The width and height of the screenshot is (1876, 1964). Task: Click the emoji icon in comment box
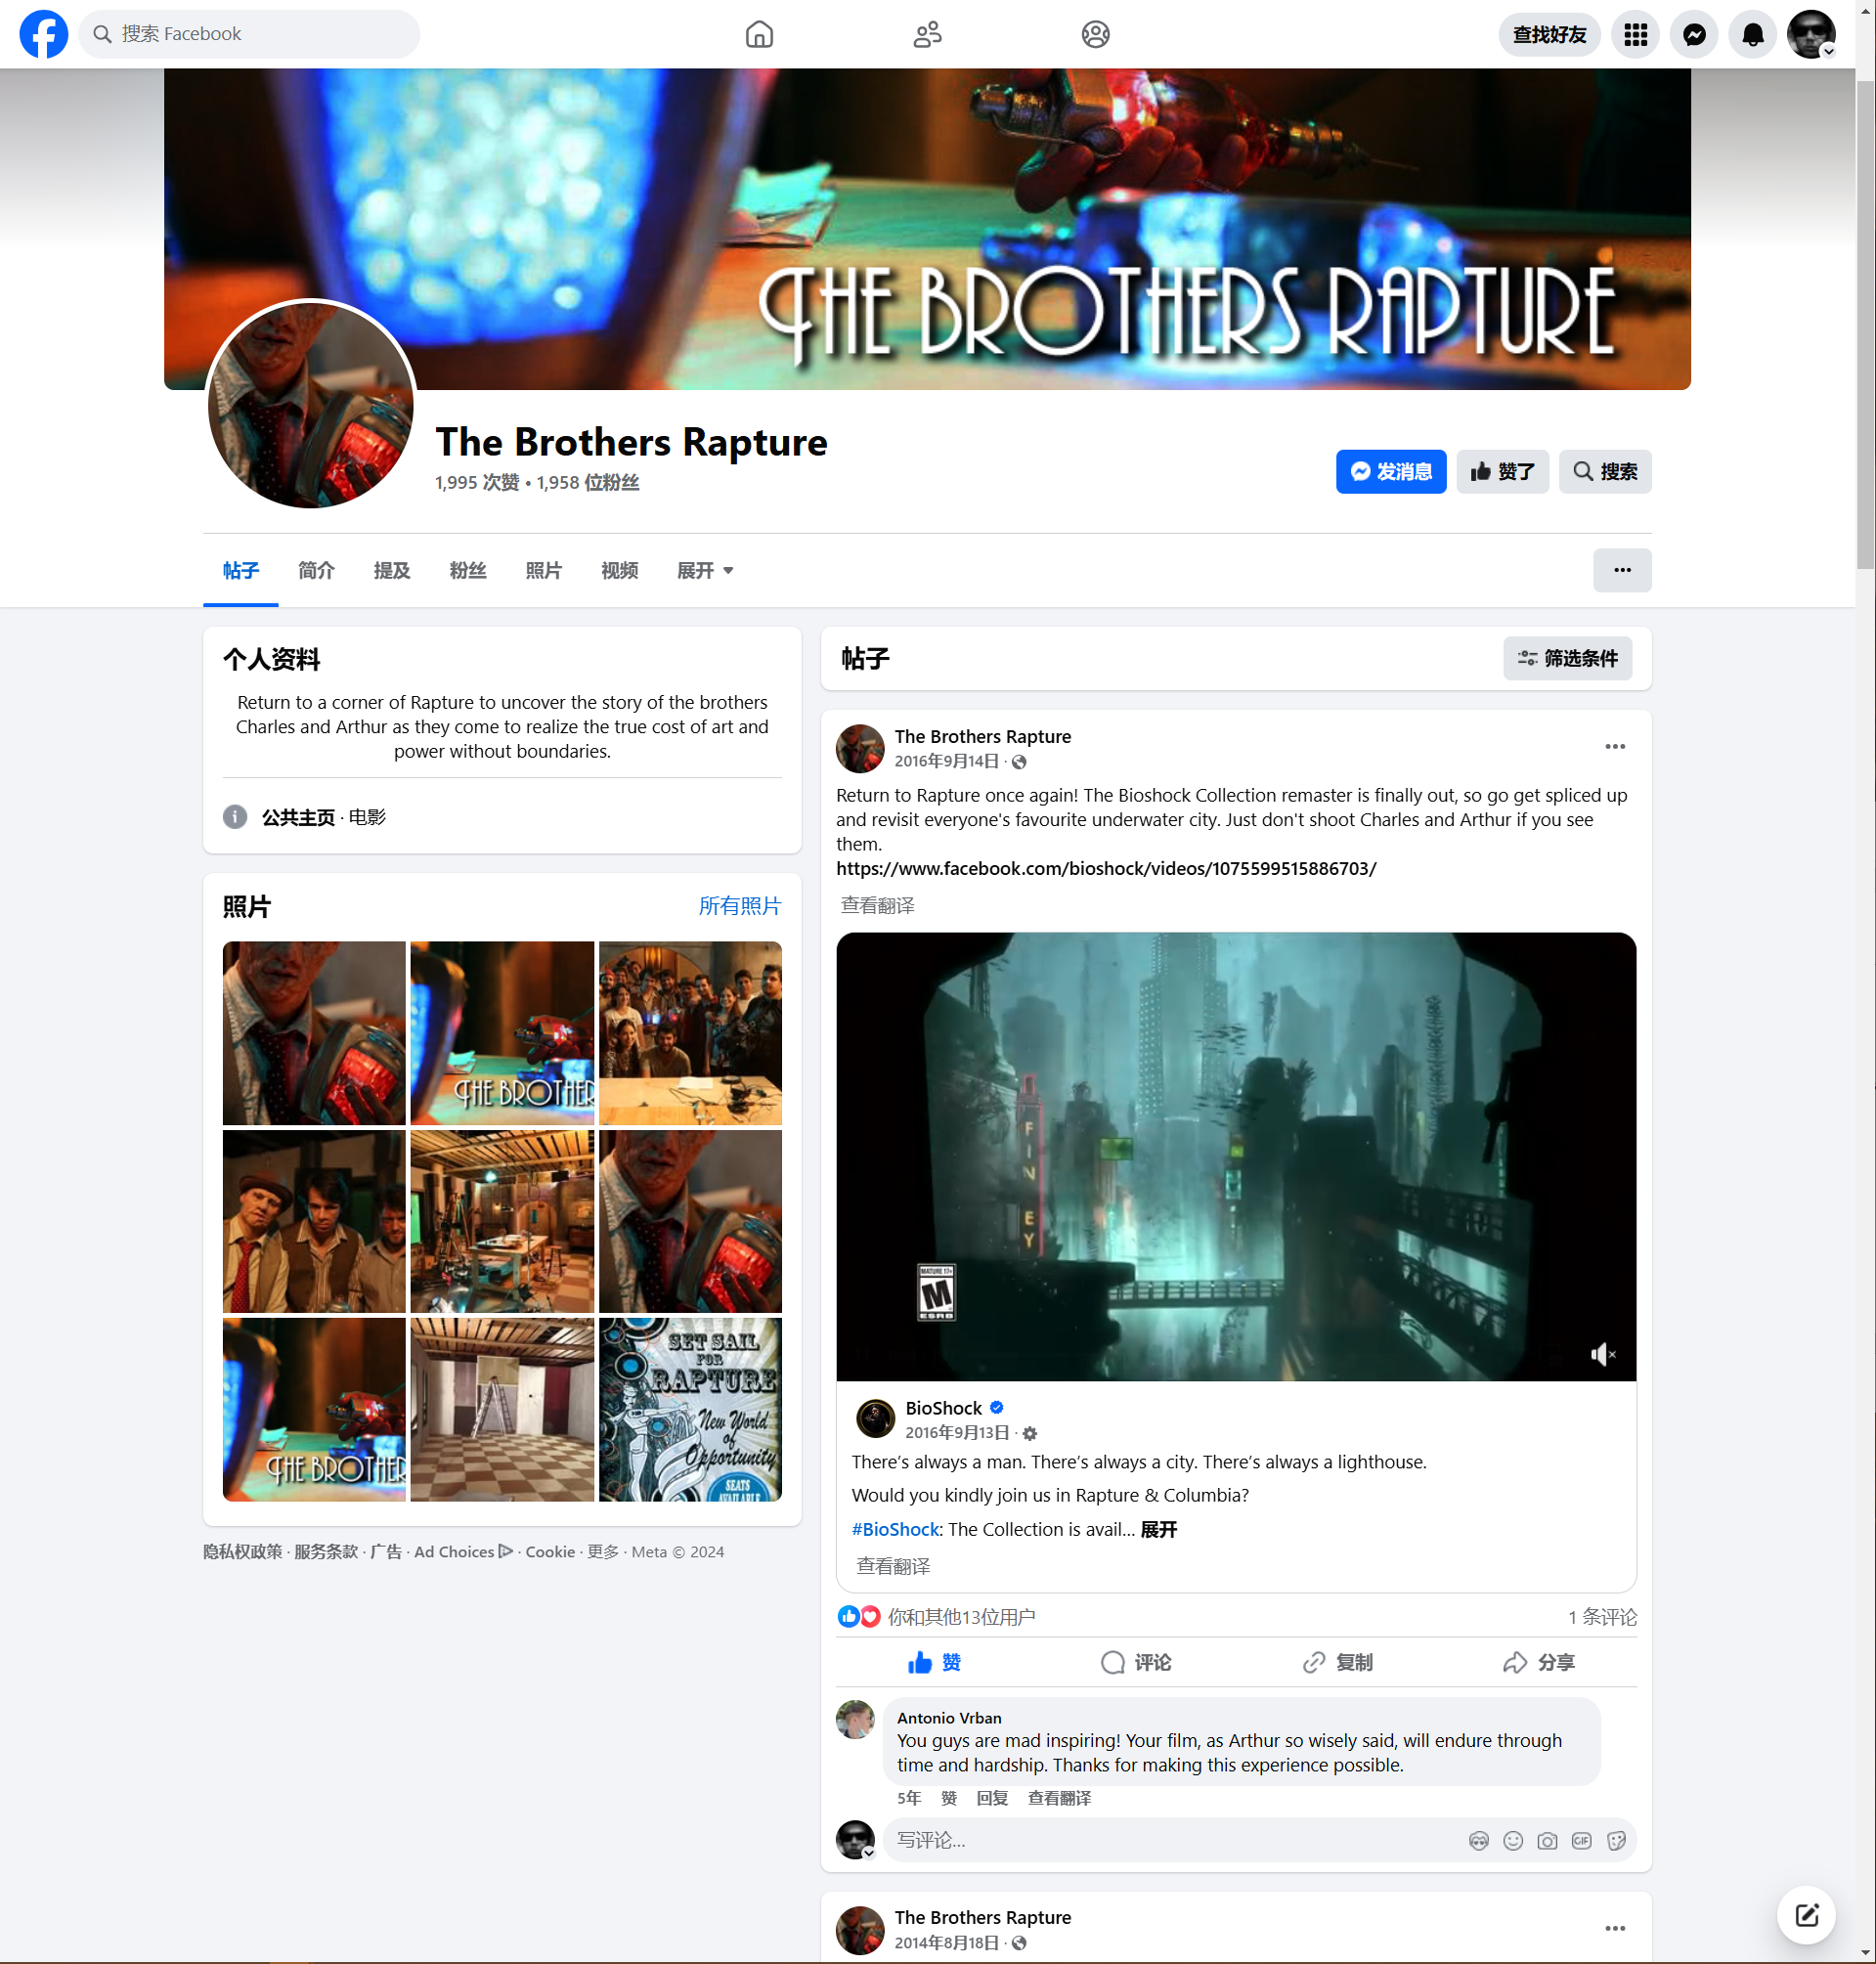1512,1841
